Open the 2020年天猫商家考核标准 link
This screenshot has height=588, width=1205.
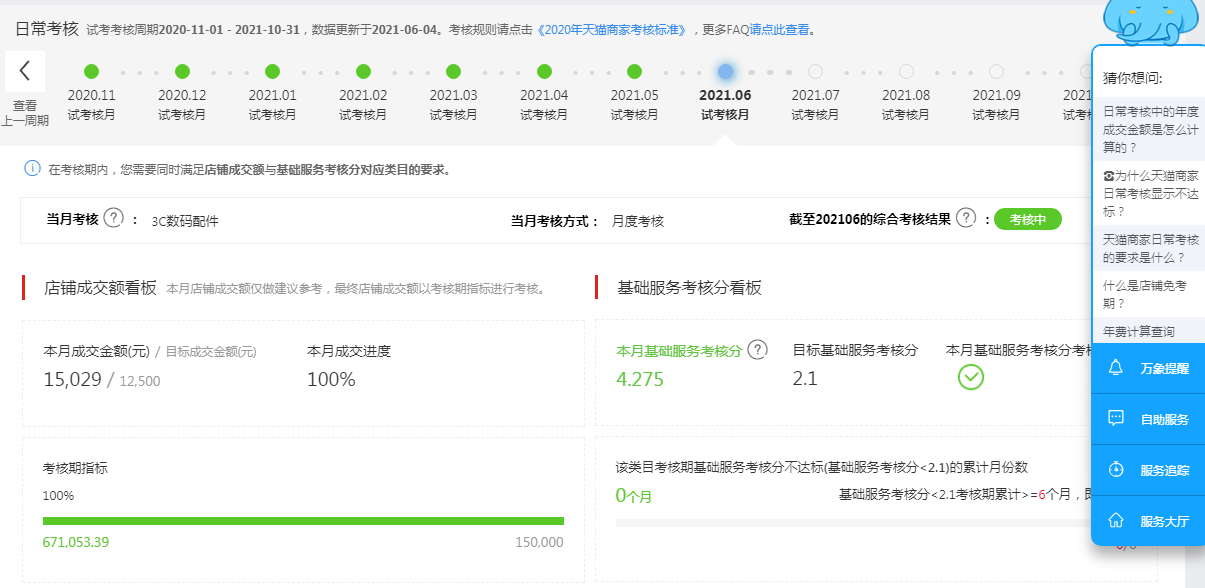click(x=613, y=29)
